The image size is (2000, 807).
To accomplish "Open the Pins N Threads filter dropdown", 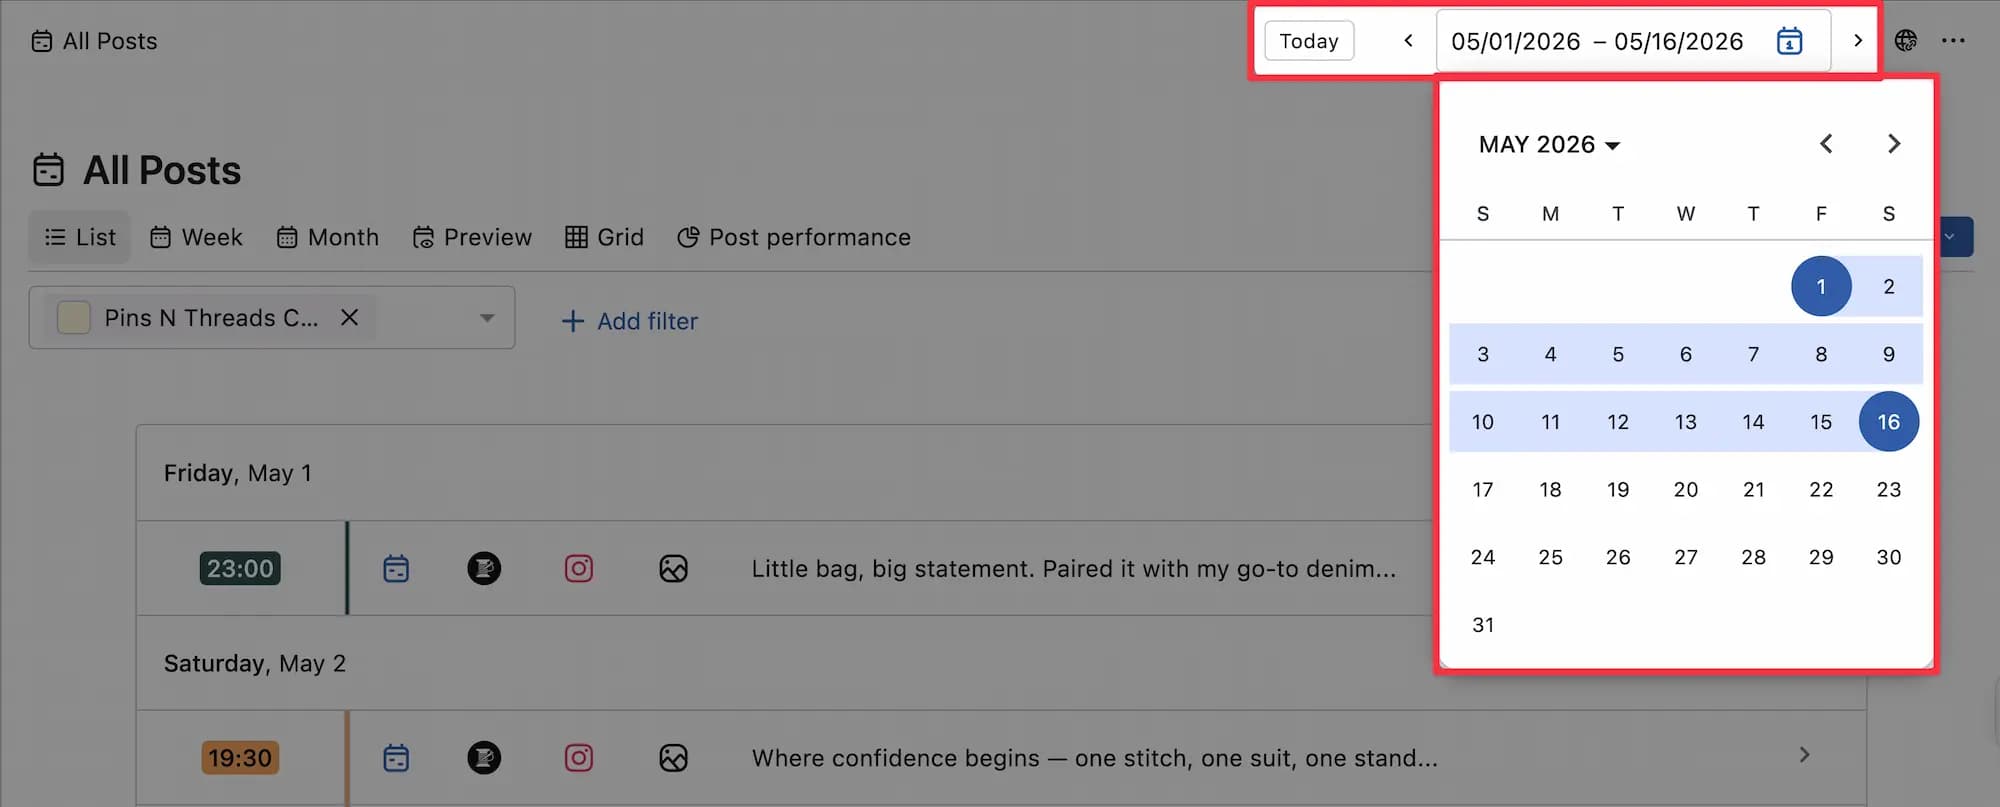I will 487,318.
